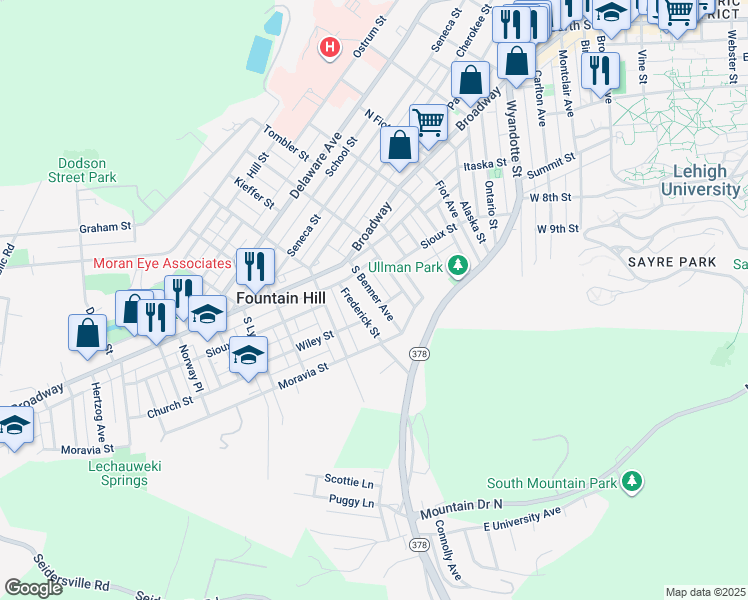Image resolution: width=748 pixels, height=600 pixels.
Task: Click the Ullman Park text label
Action: tap(405, 267)
